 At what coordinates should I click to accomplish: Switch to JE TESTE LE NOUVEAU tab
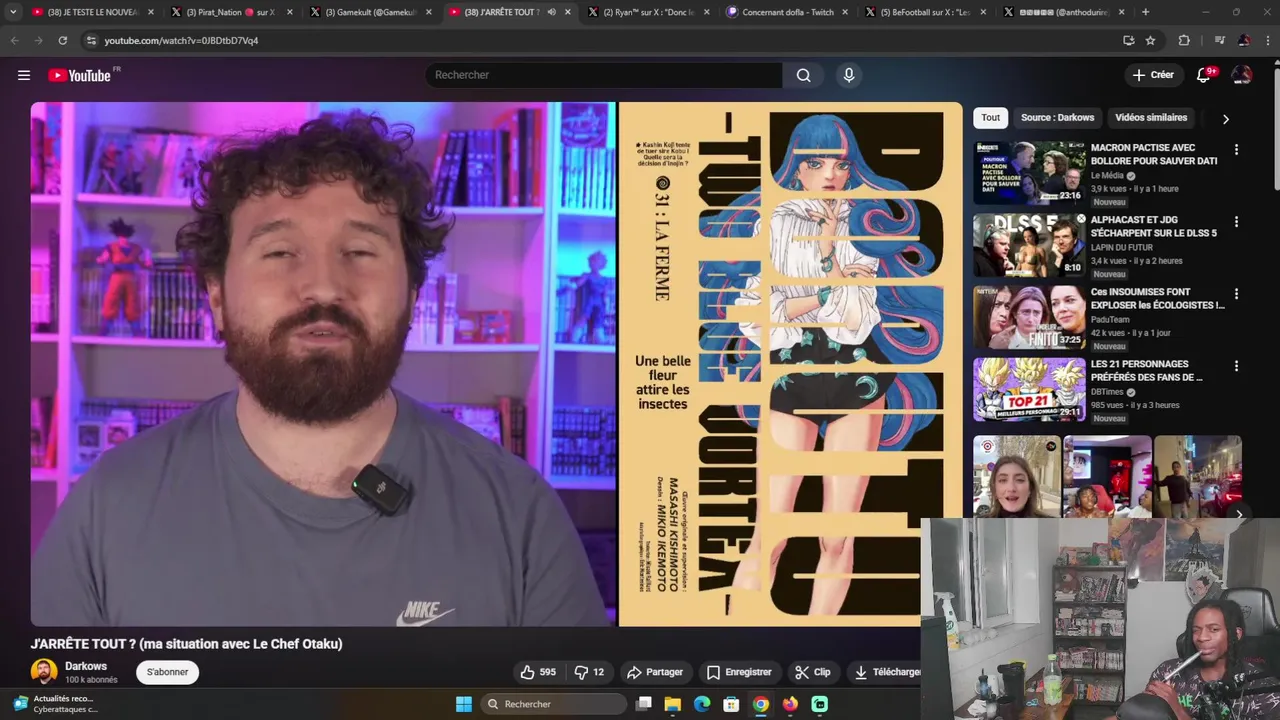point(92,12)
